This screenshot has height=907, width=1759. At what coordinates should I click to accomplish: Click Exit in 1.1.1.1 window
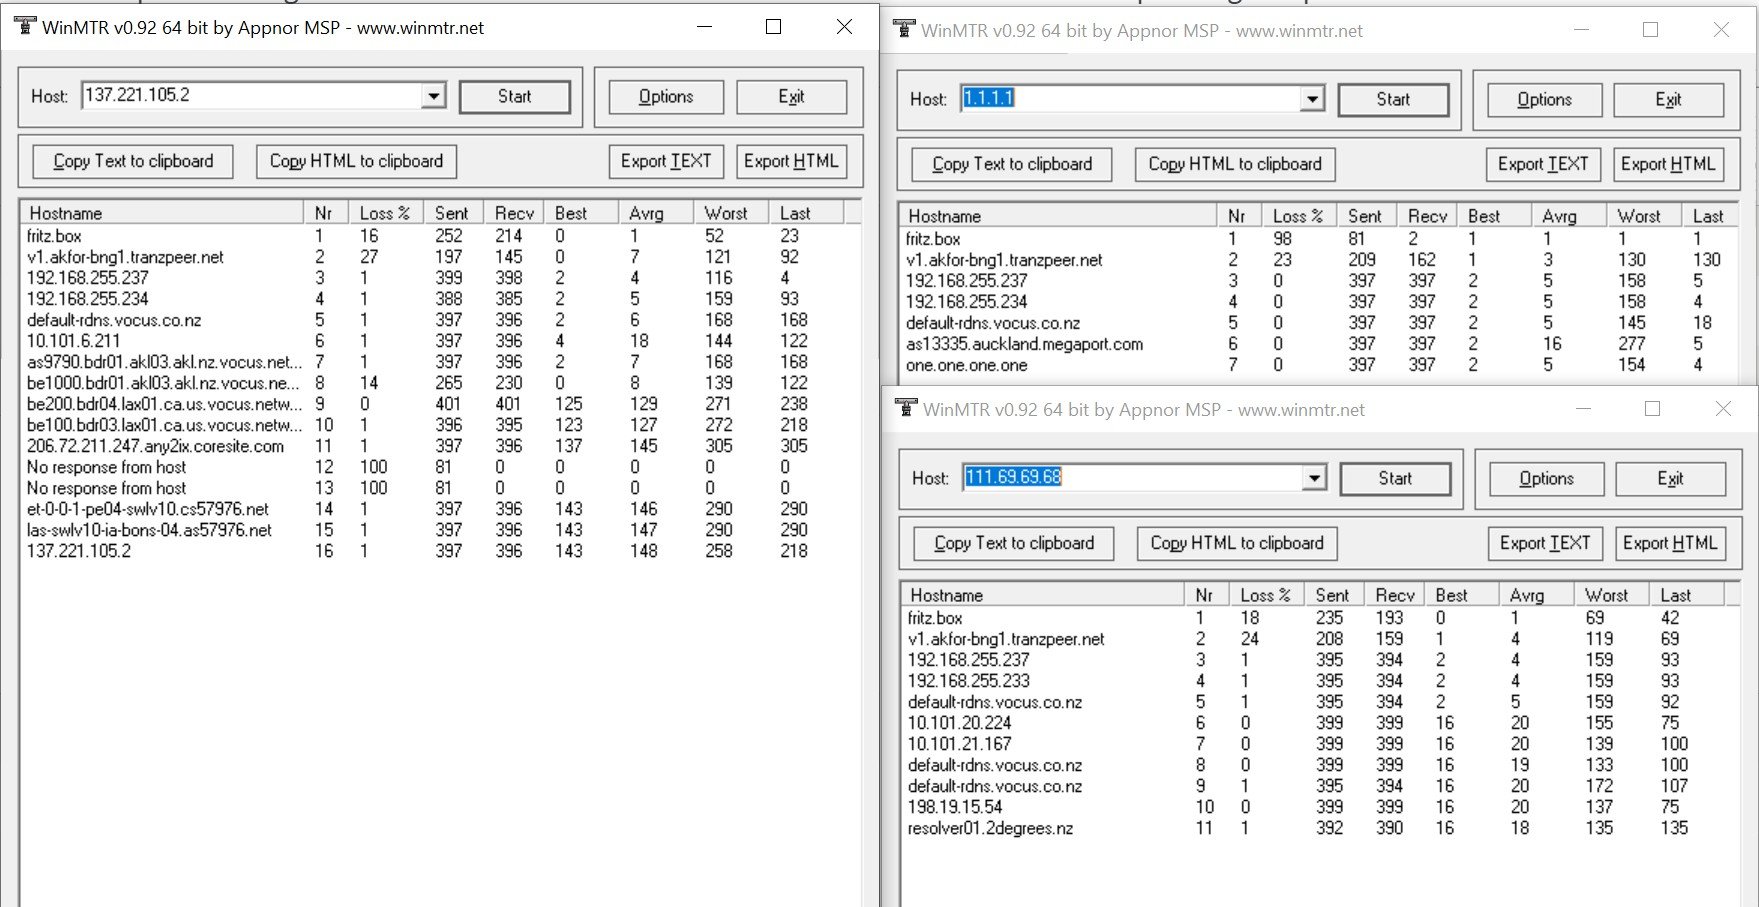[1668, 100]
